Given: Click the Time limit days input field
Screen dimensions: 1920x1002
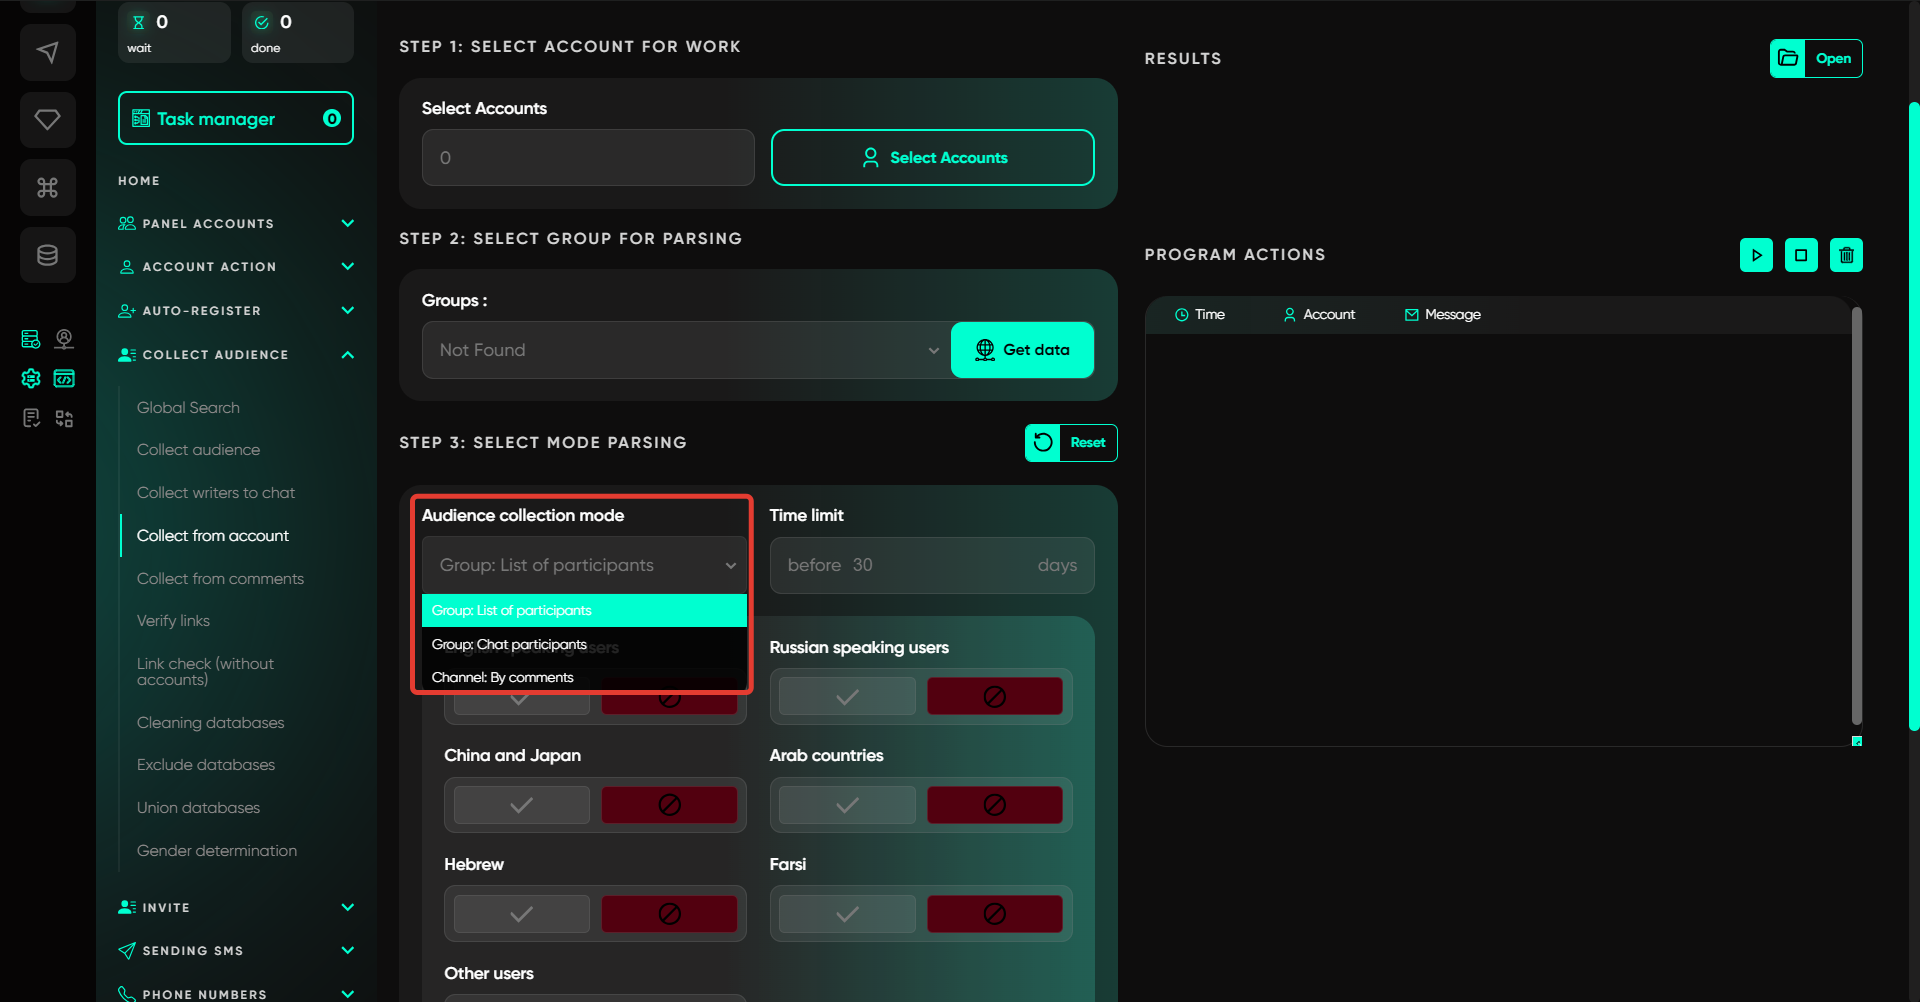Looking at the screenshot, I should [931, 566].
